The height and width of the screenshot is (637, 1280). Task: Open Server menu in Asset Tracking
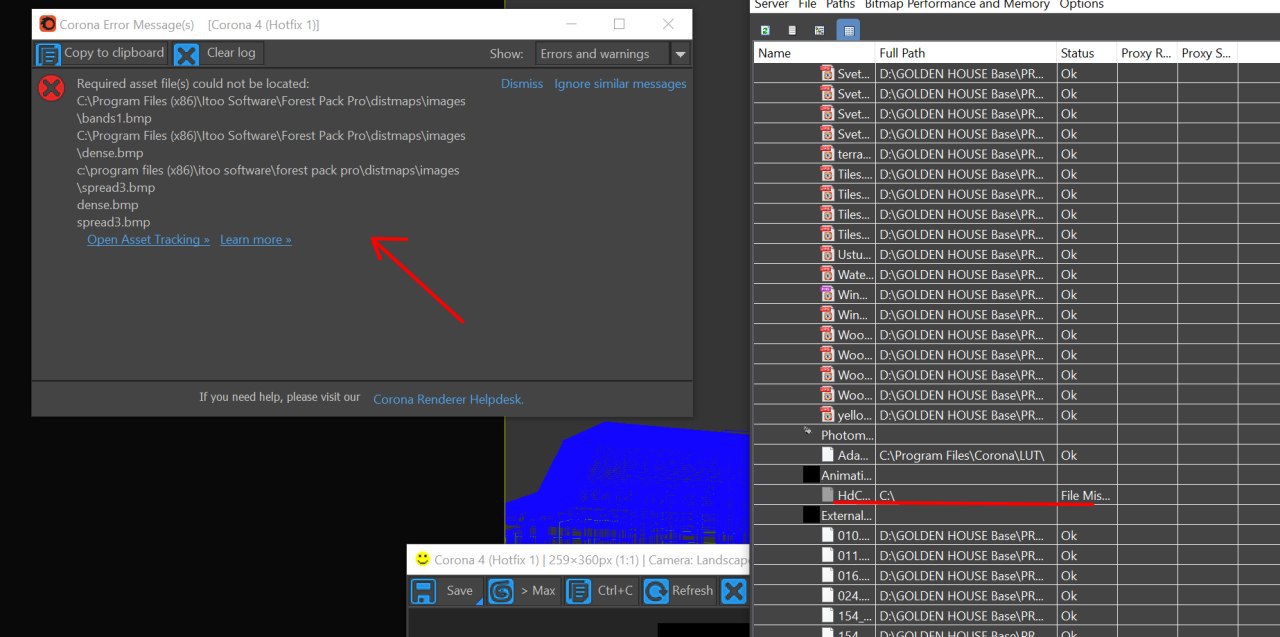click(771, 5)
